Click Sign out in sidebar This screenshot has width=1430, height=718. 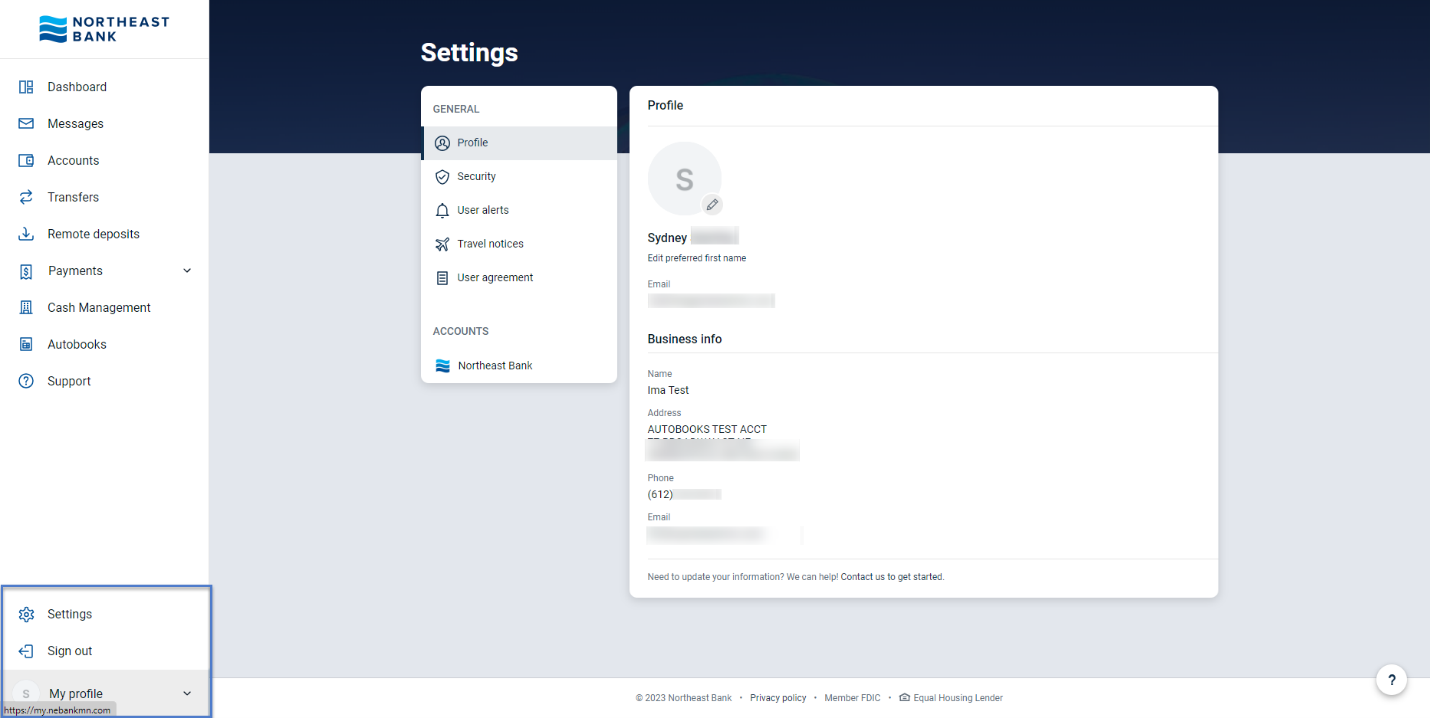pos(69,651)
